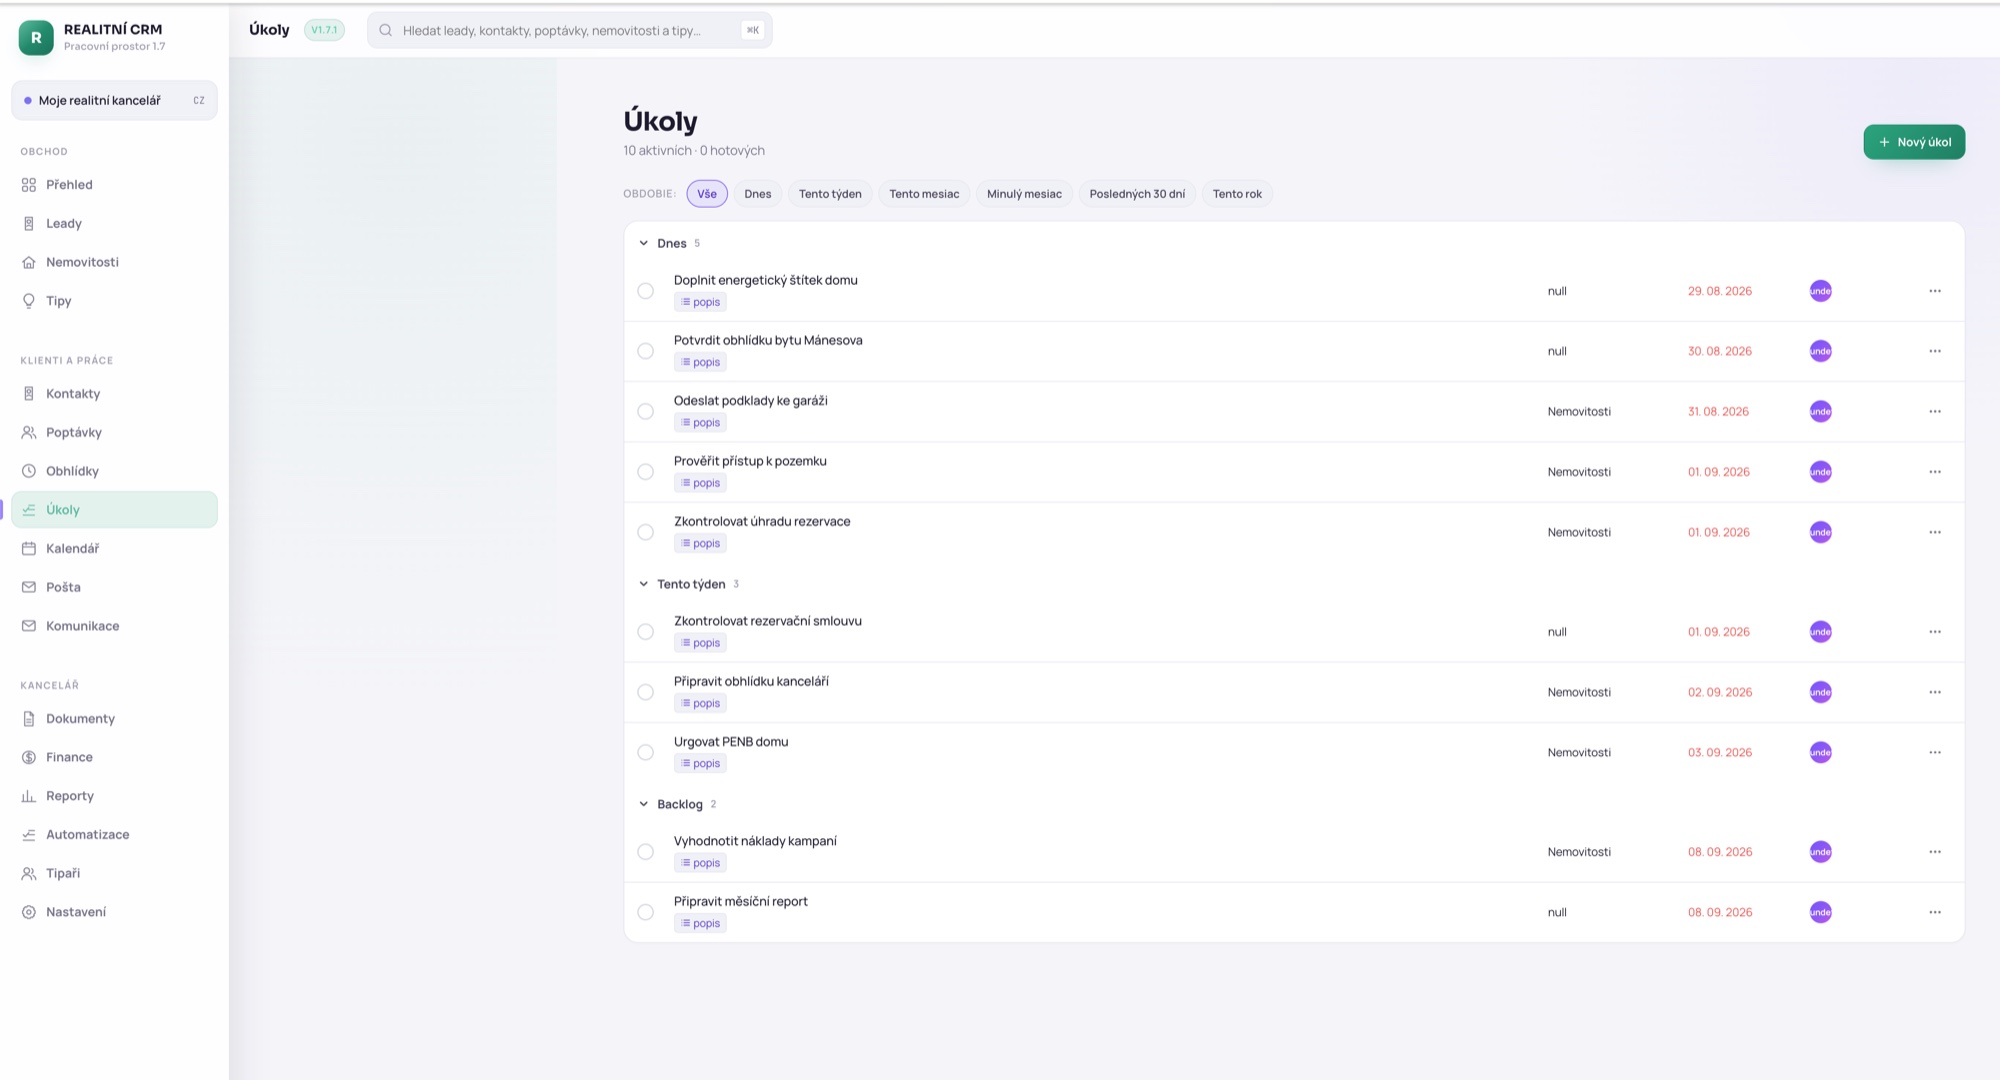Collapse the Backlog task group

pos(644,804)
